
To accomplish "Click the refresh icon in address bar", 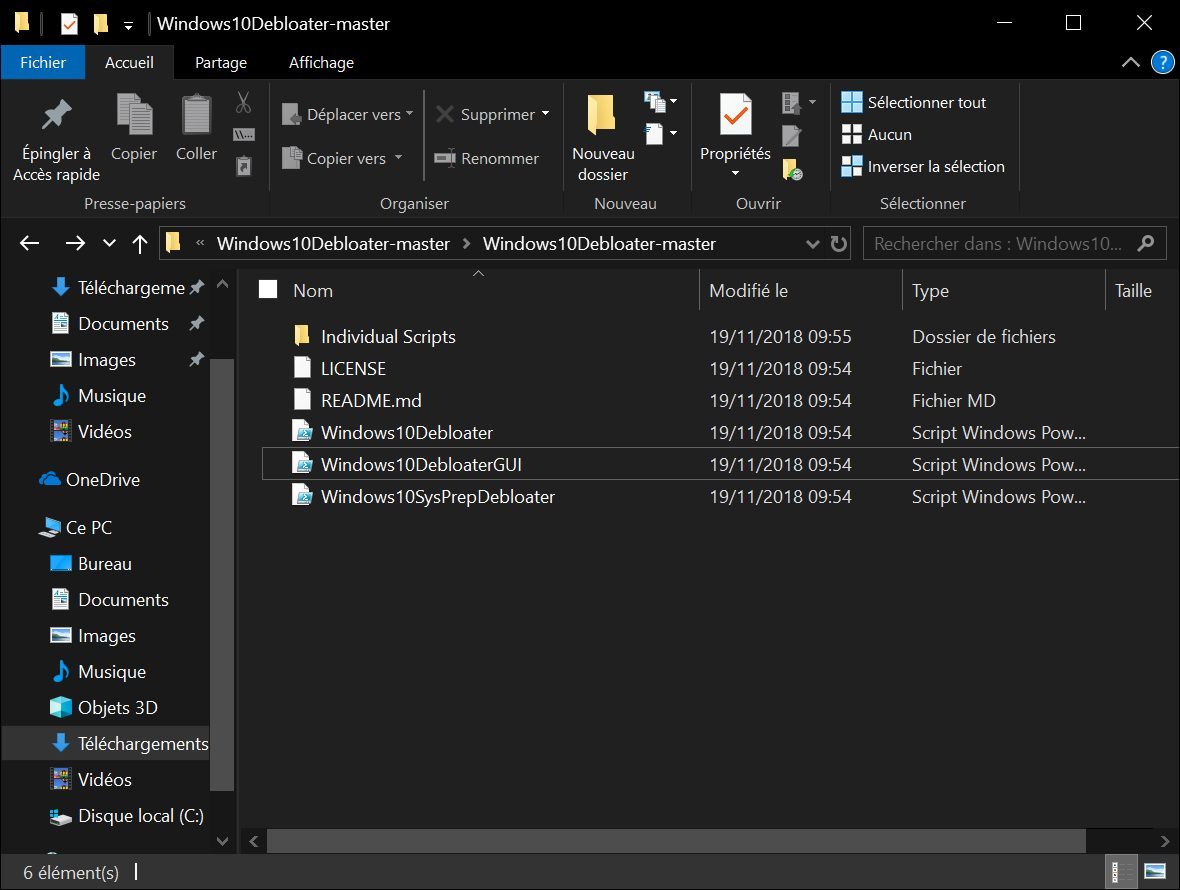I will point(838,243).
